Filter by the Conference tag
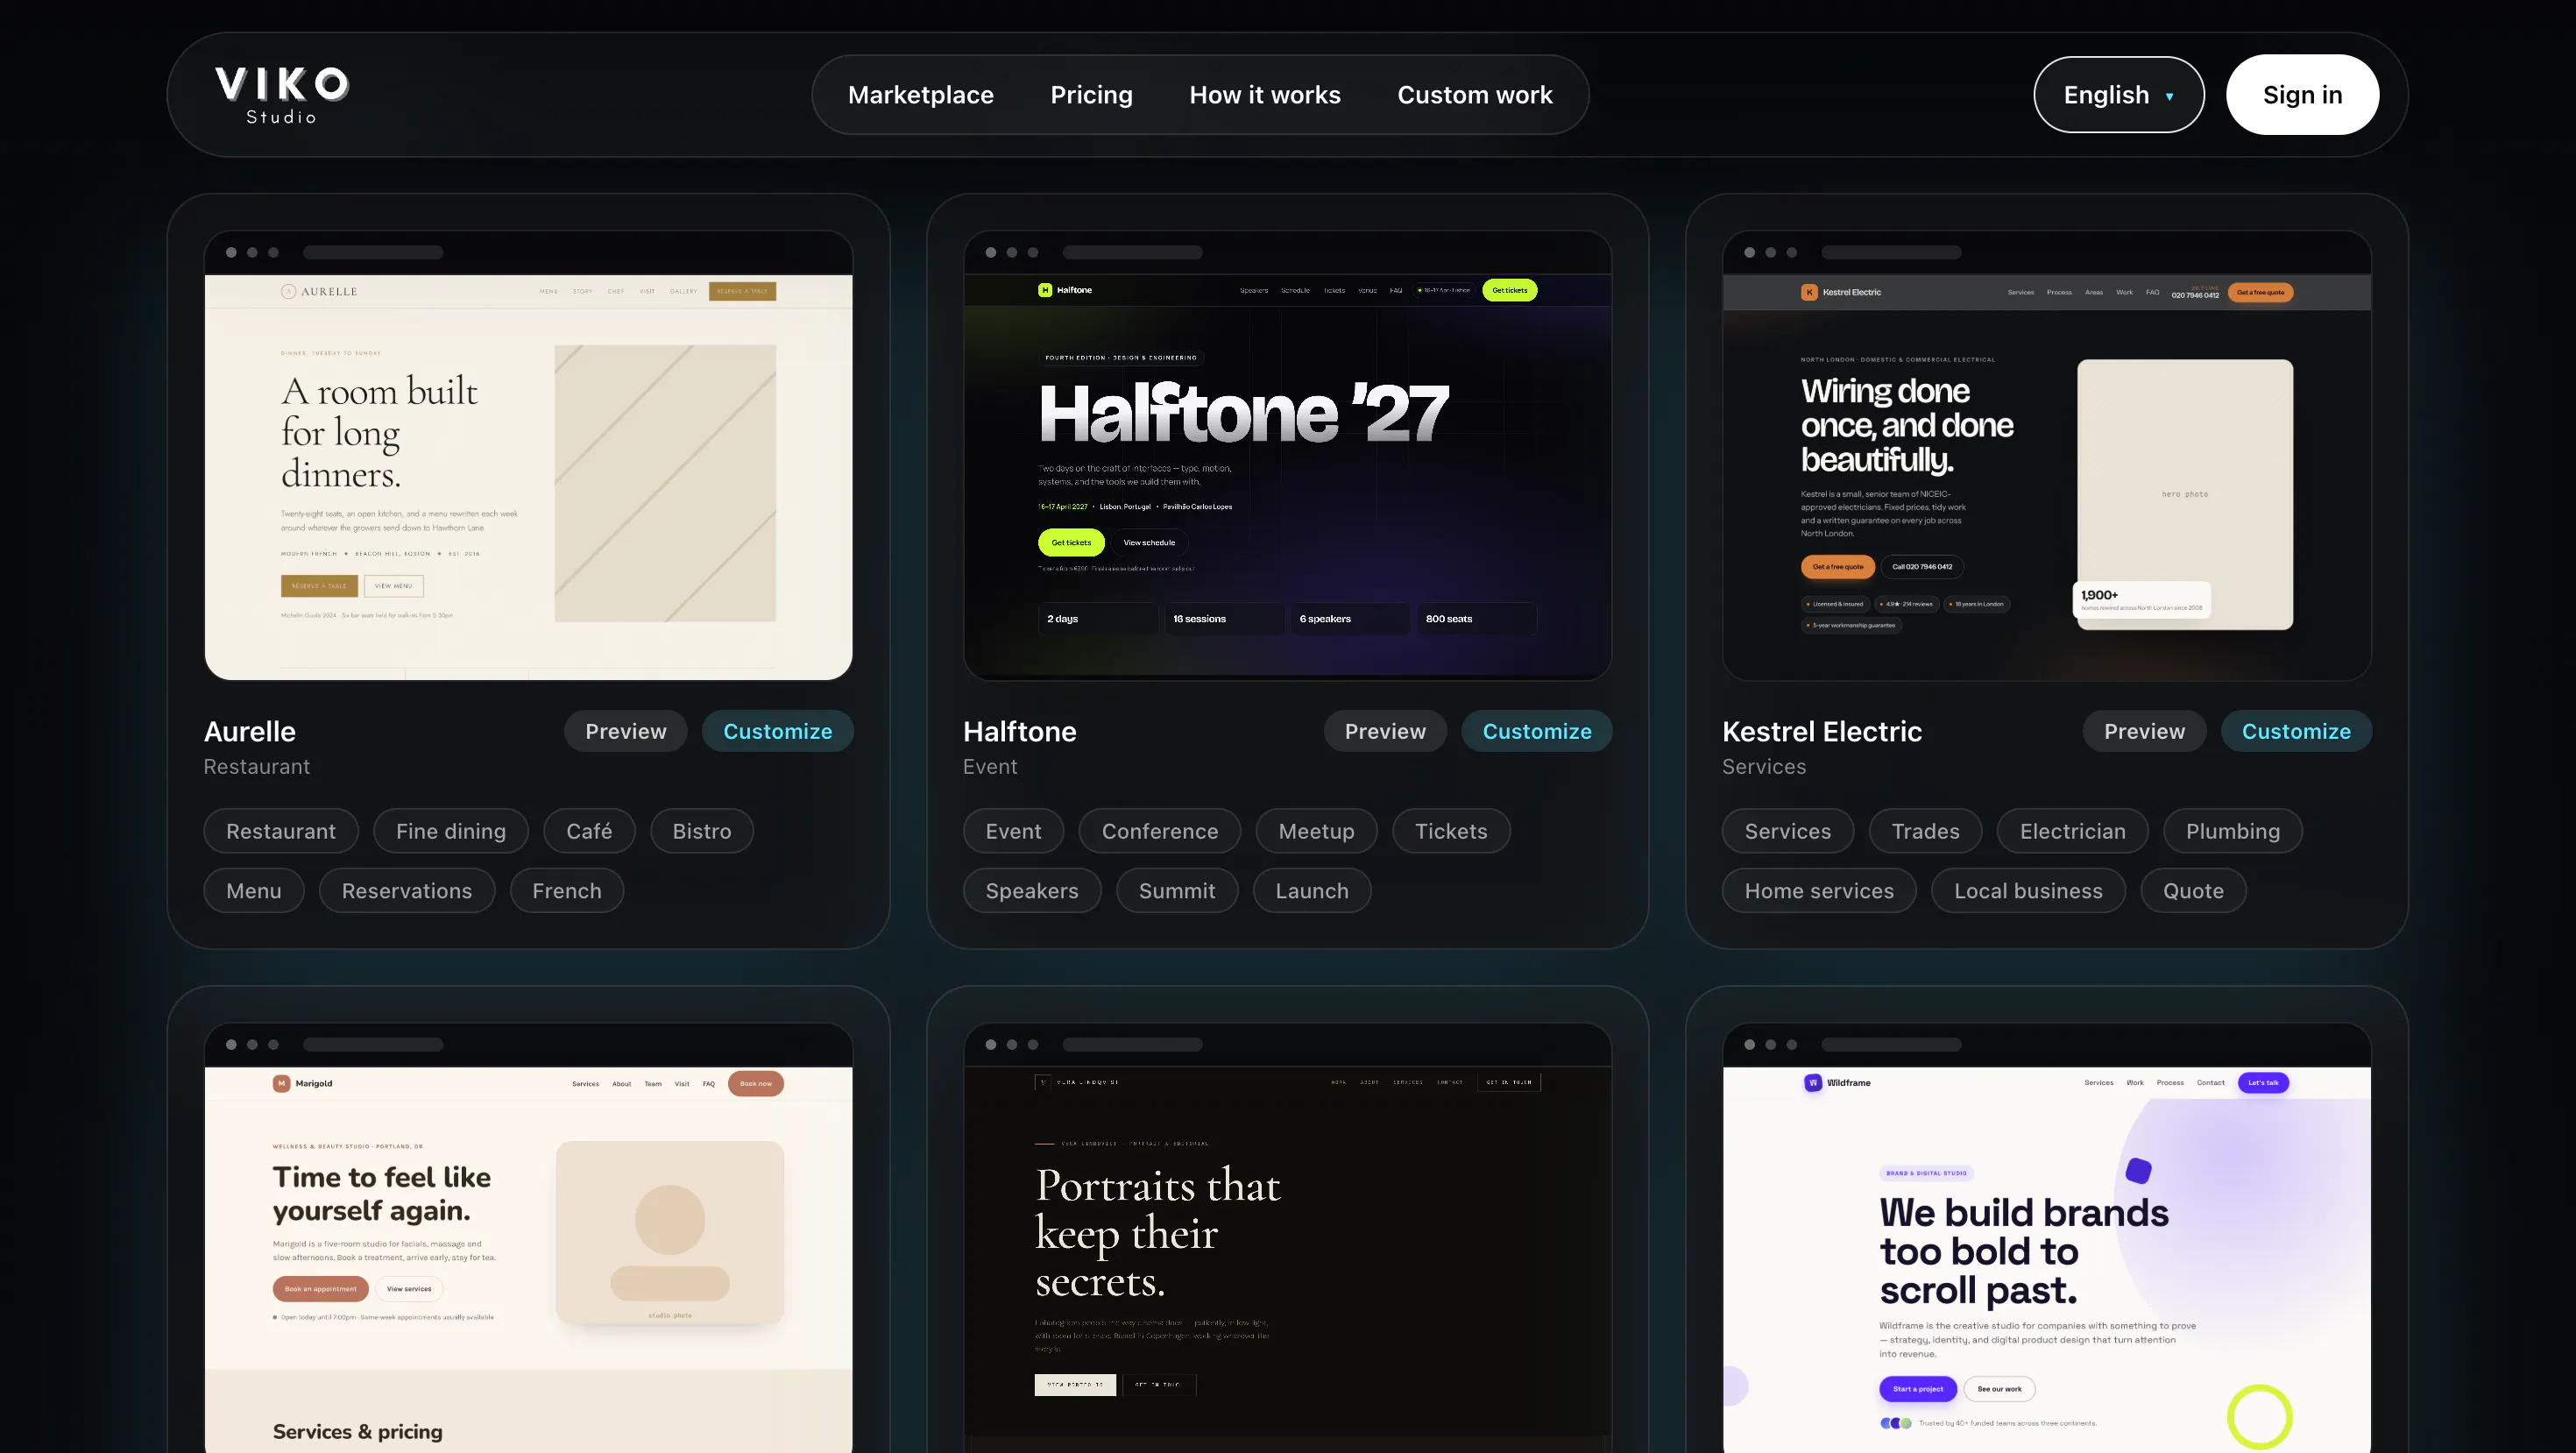 [x=1159, y=831]
